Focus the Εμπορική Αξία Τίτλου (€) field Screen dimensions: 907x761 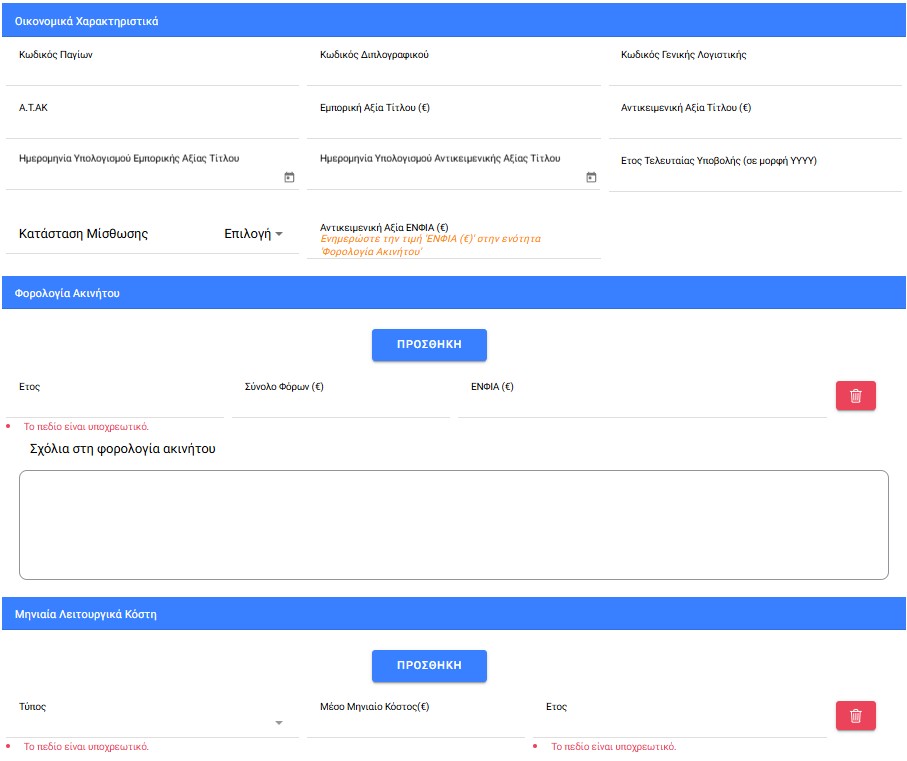(x=453, y=125)
